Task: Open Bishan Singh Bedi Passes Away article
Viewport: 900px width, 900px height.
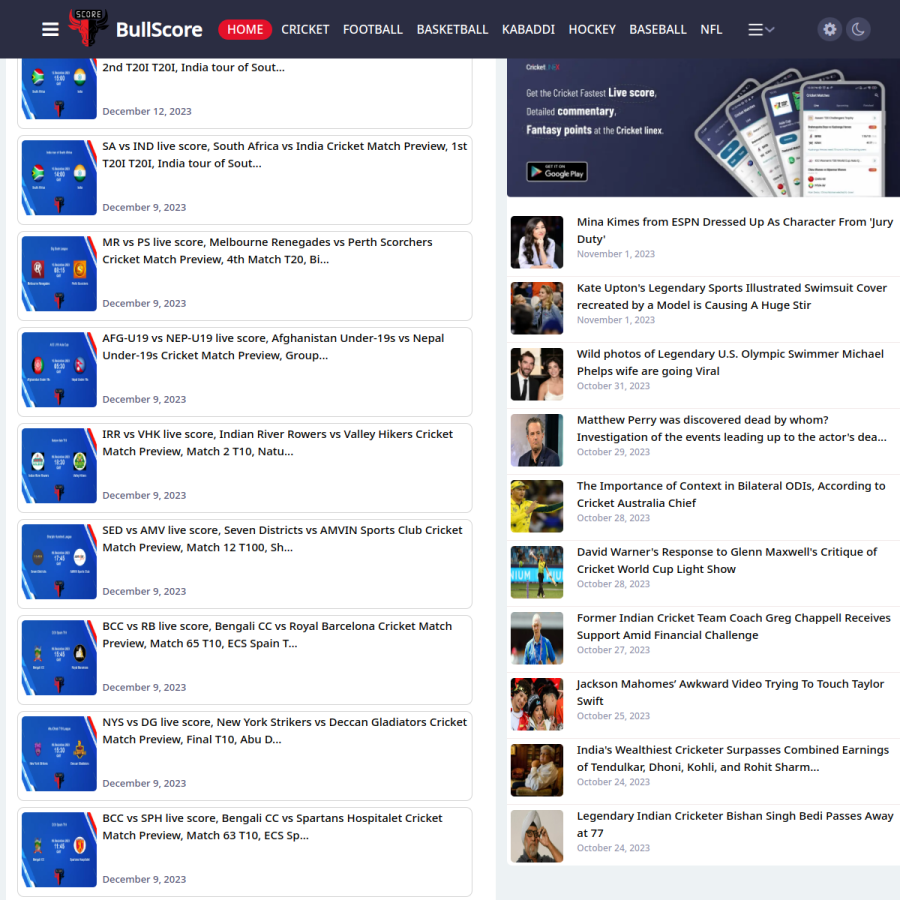Action: click(735, 824)
